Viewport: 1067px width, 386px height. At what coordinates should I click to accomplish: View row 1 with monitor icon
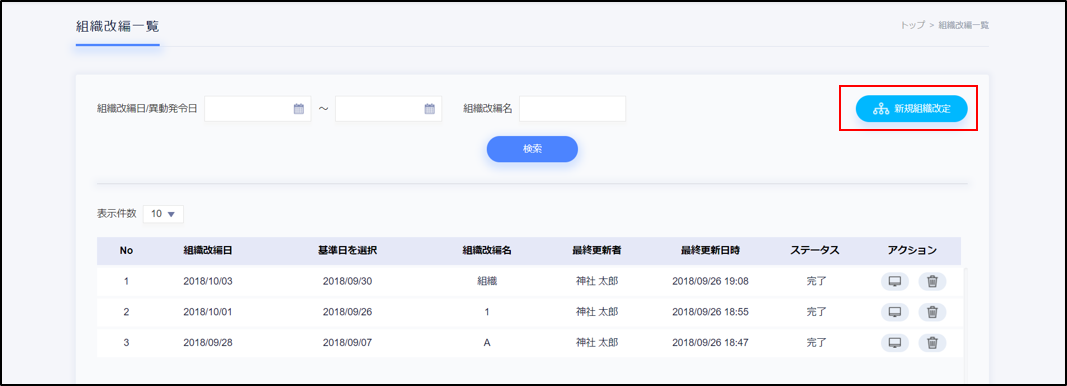point(895,281)
